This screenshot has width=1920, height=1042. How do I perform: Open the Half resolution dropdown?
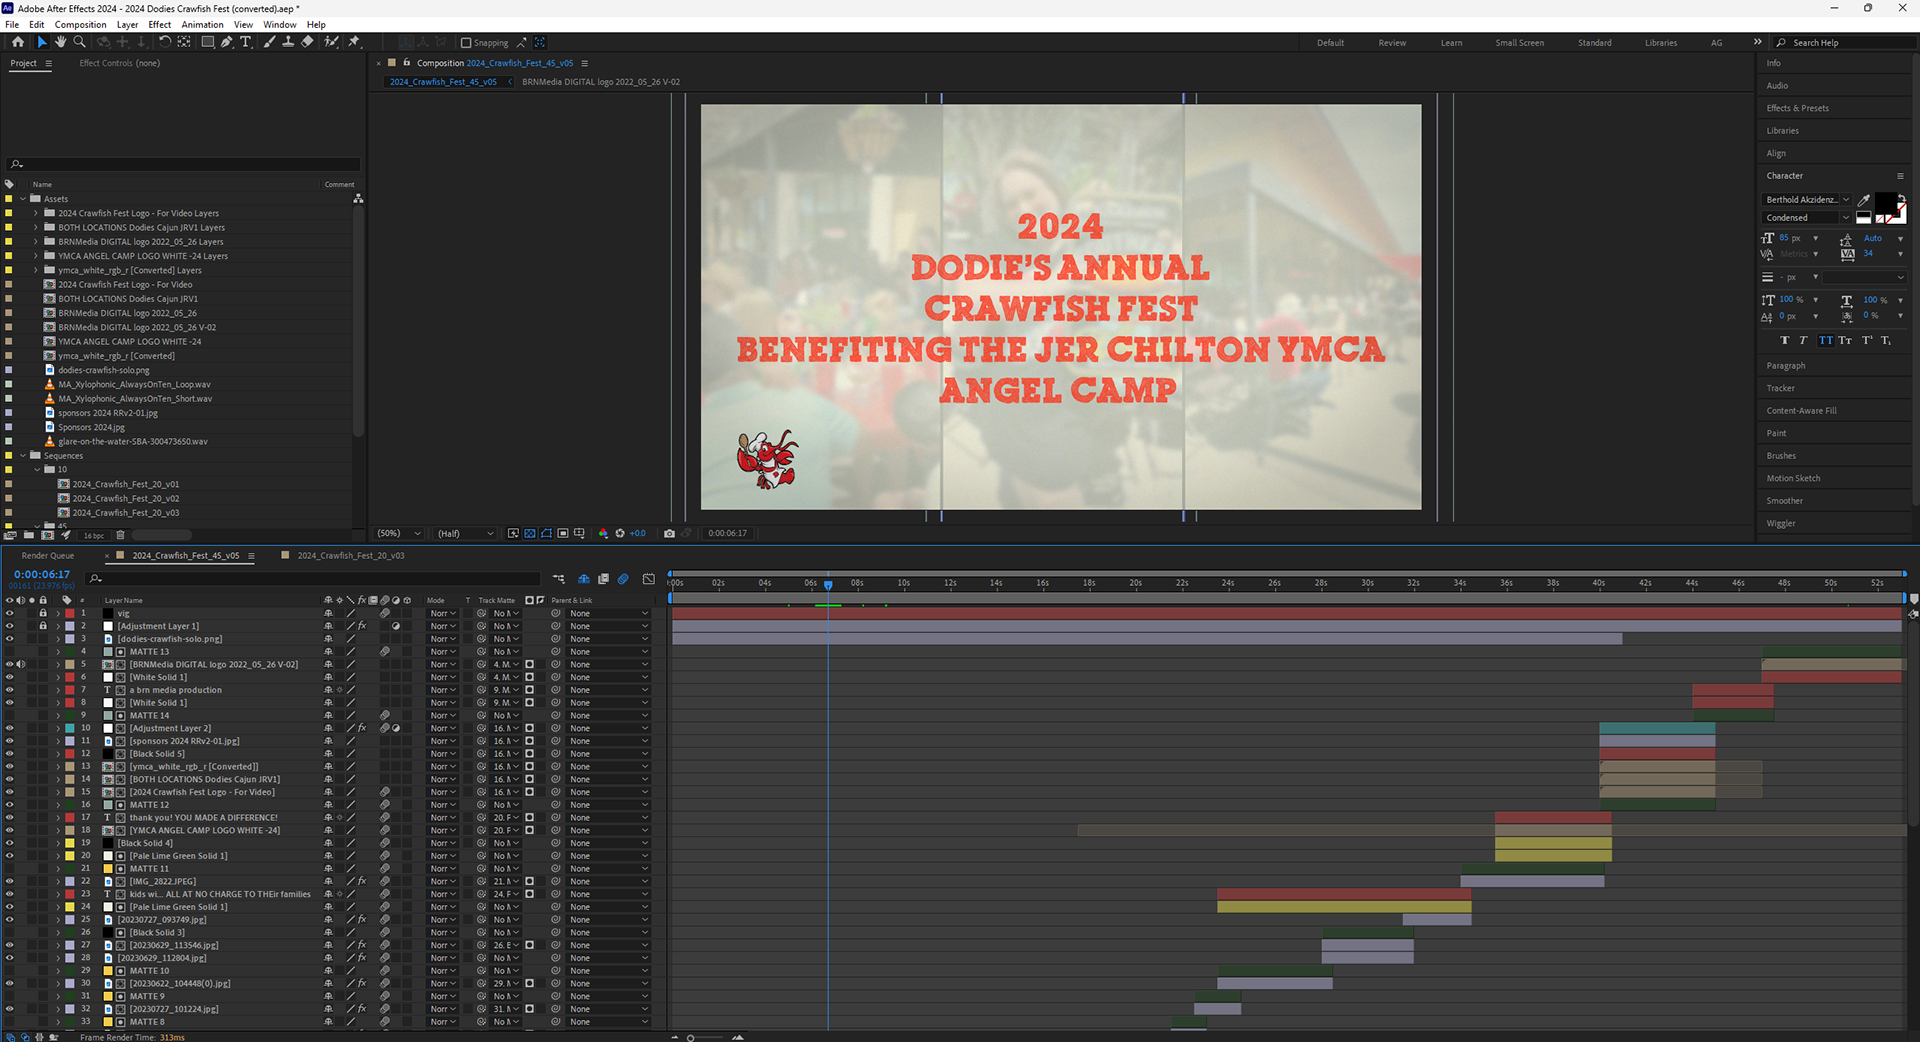(465, 533)
